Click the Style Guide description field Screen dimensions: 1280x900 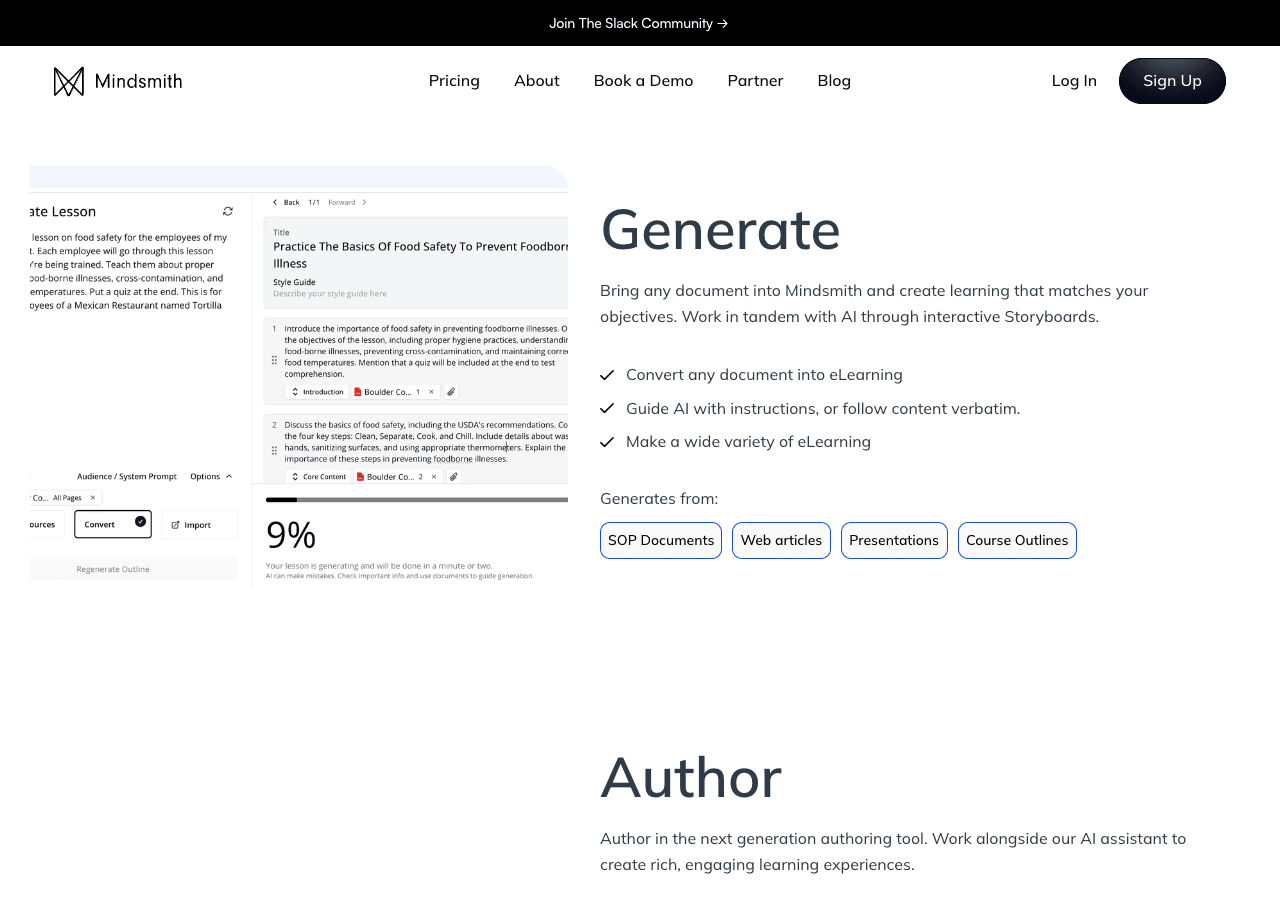(330, 293)
